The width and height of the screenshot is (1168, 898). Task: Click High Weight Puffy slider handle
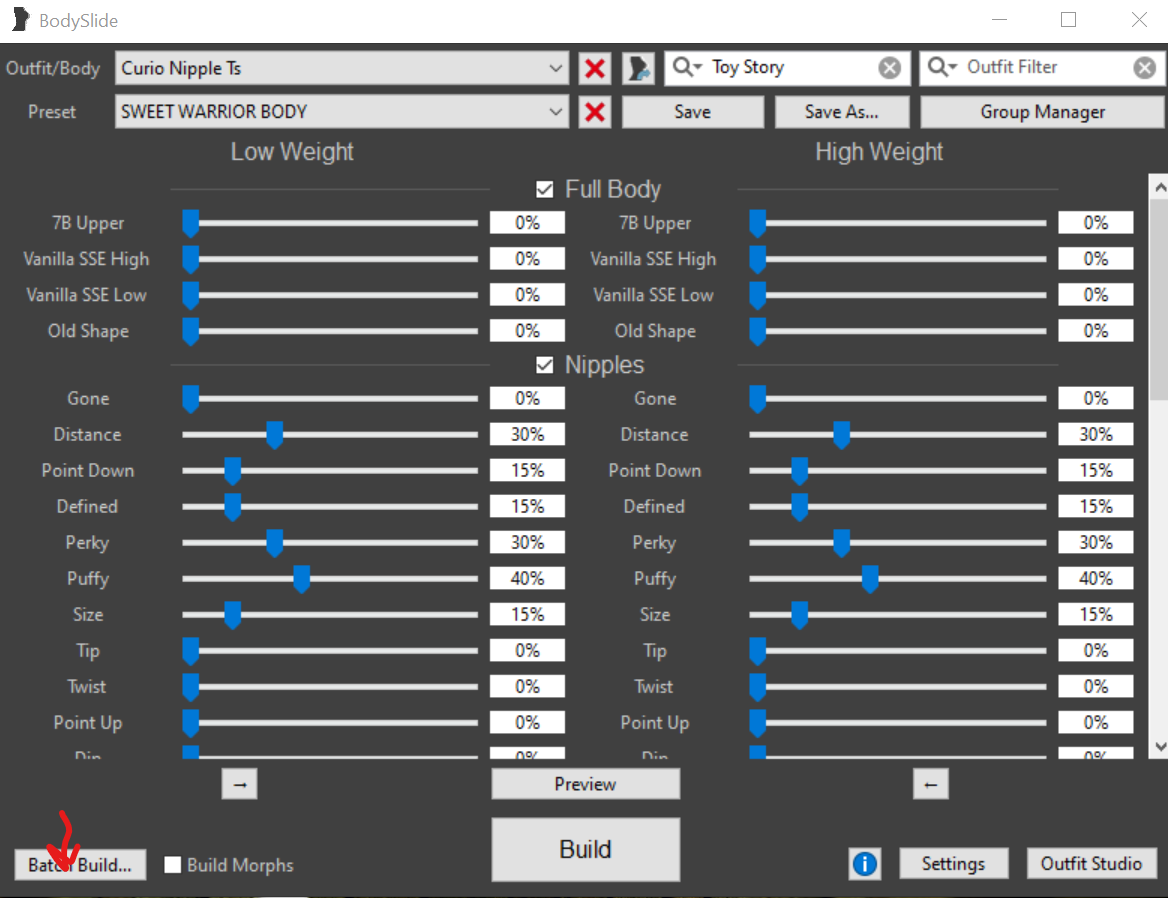pos(869,579)
